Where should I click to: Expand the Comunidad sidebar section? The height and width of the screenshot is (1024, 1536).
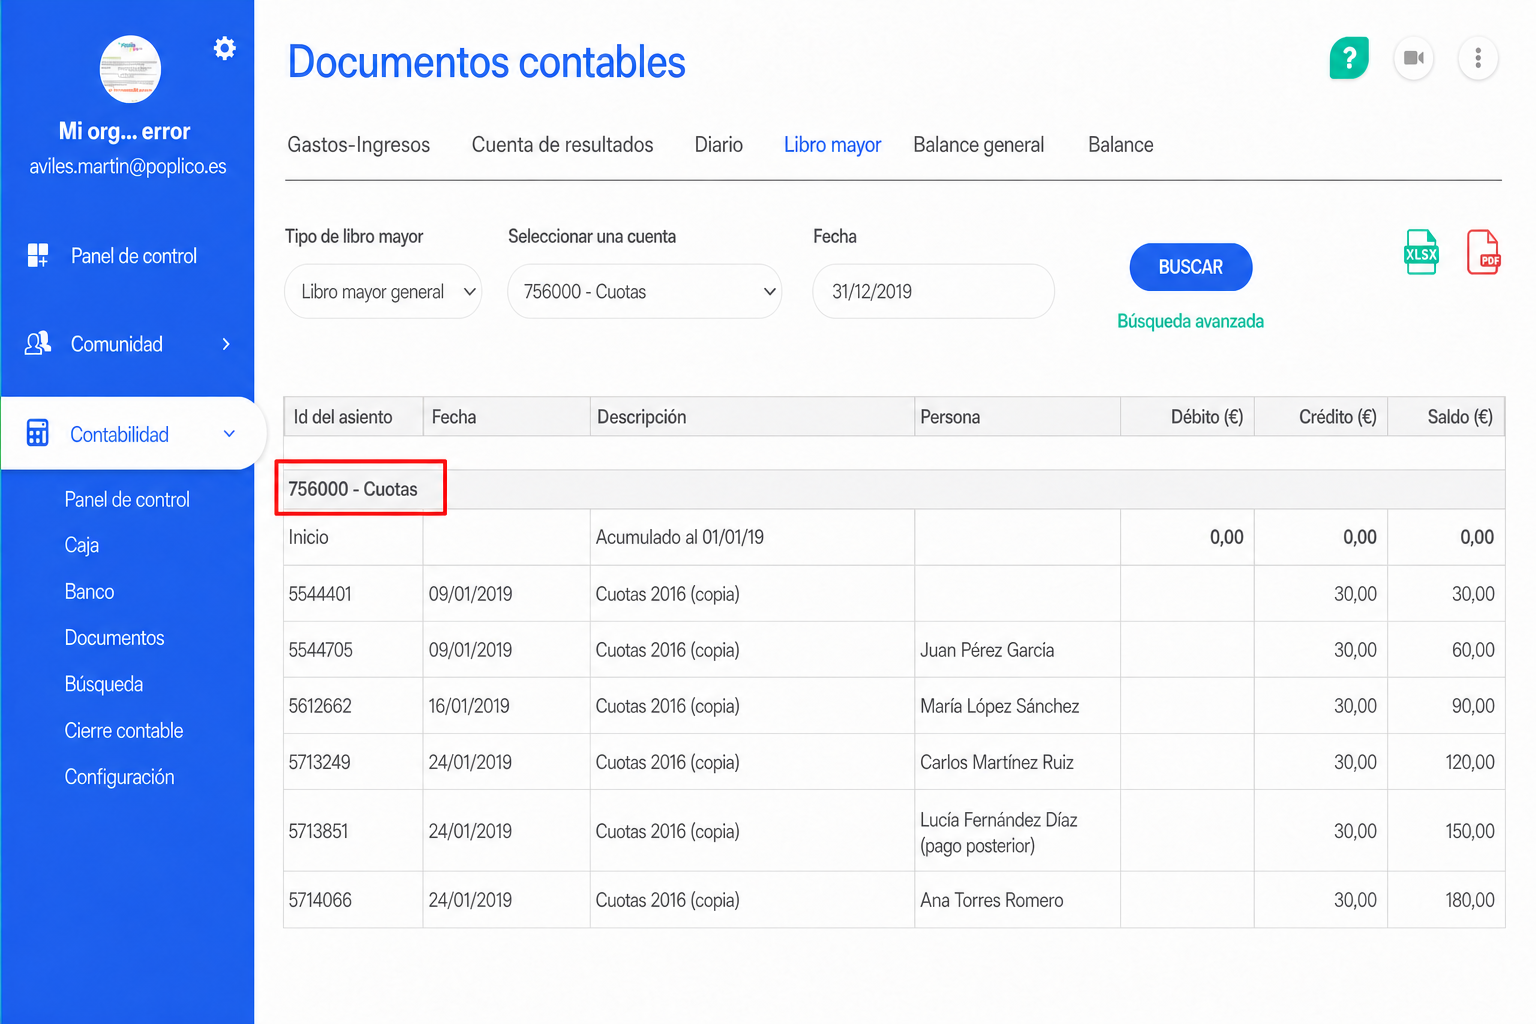pos(226,344)
